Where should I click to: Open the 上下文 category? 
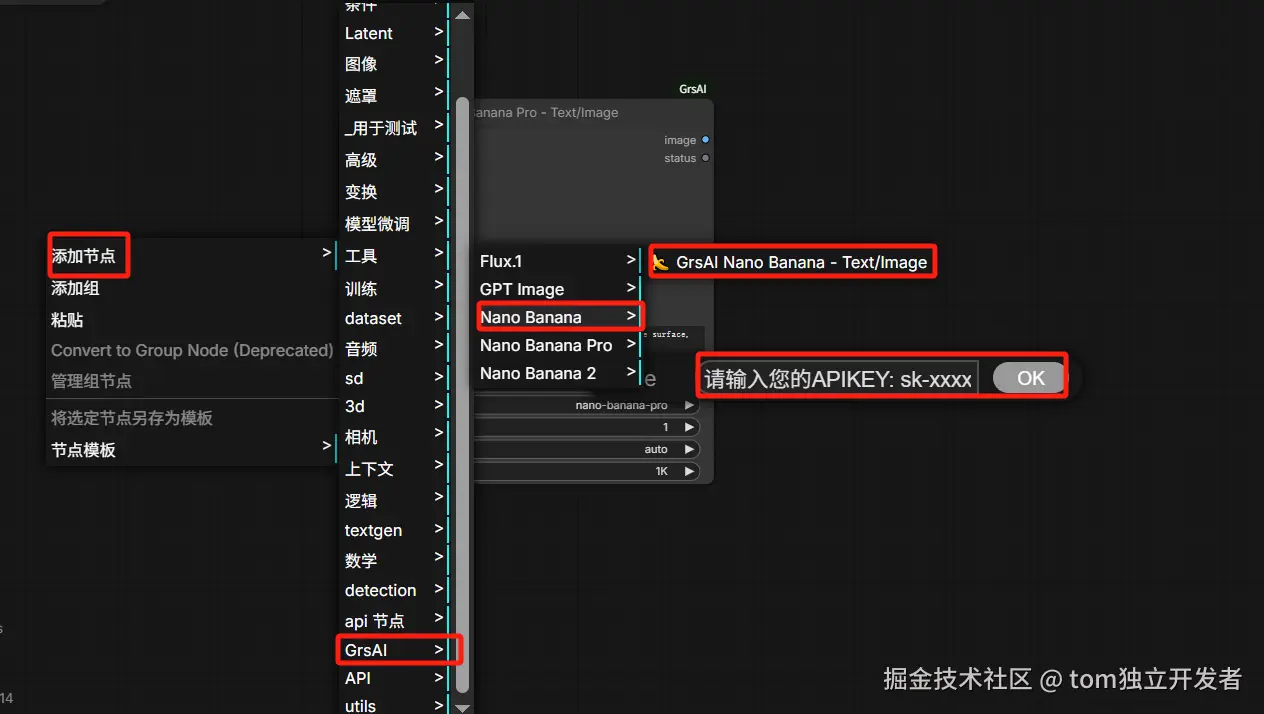pos(394,469)
